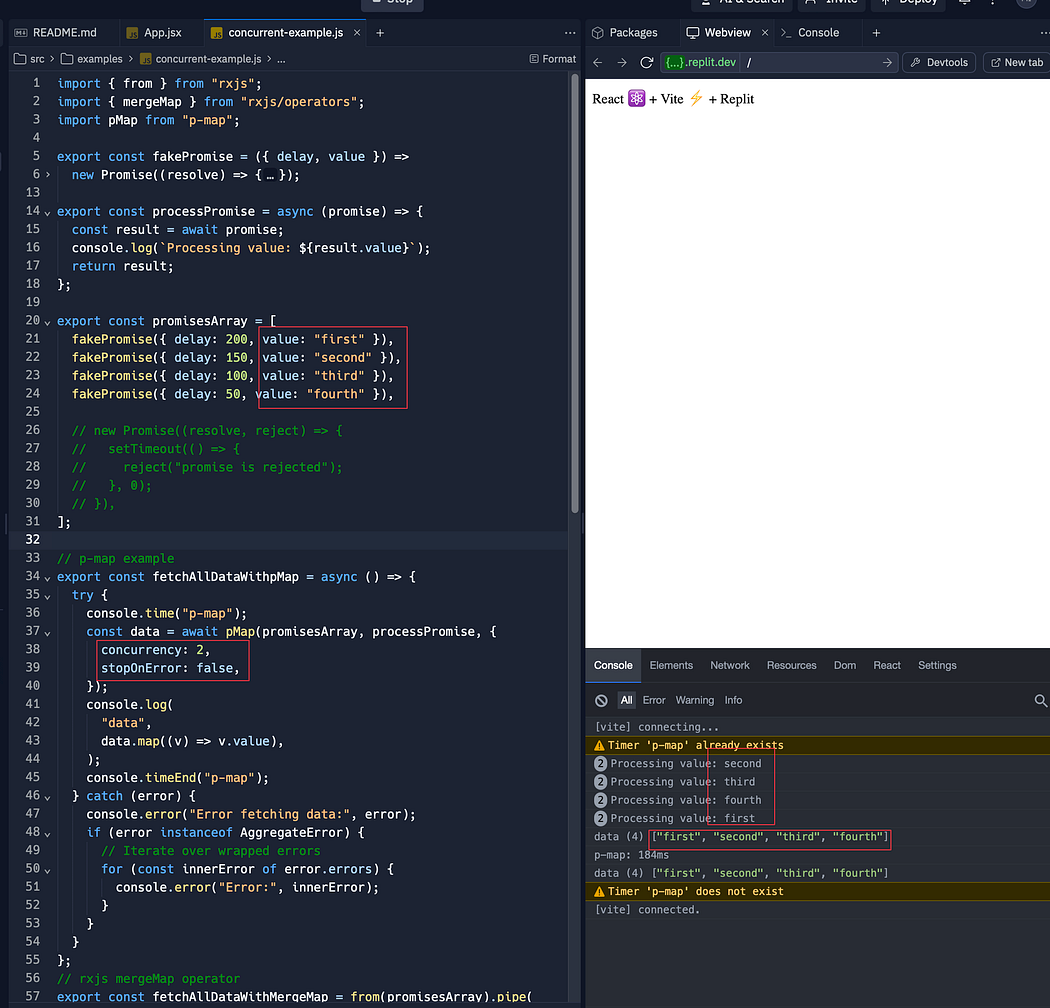1050x1008 pixels.
Task: Open devtools Dom tab
Action: (844, 665)
